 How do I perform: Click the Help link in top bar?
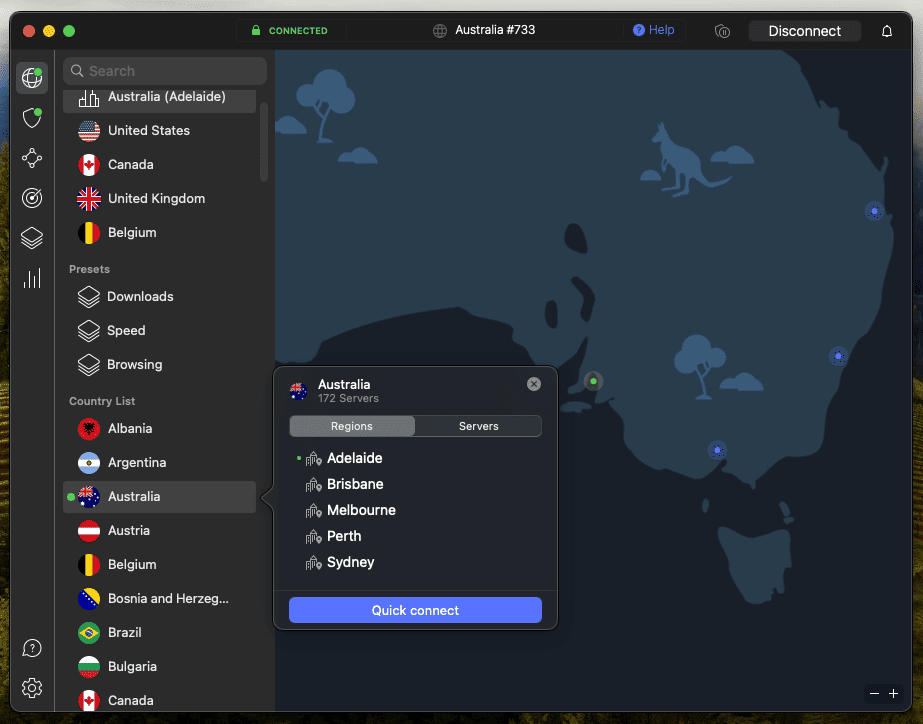click(653, 30)
